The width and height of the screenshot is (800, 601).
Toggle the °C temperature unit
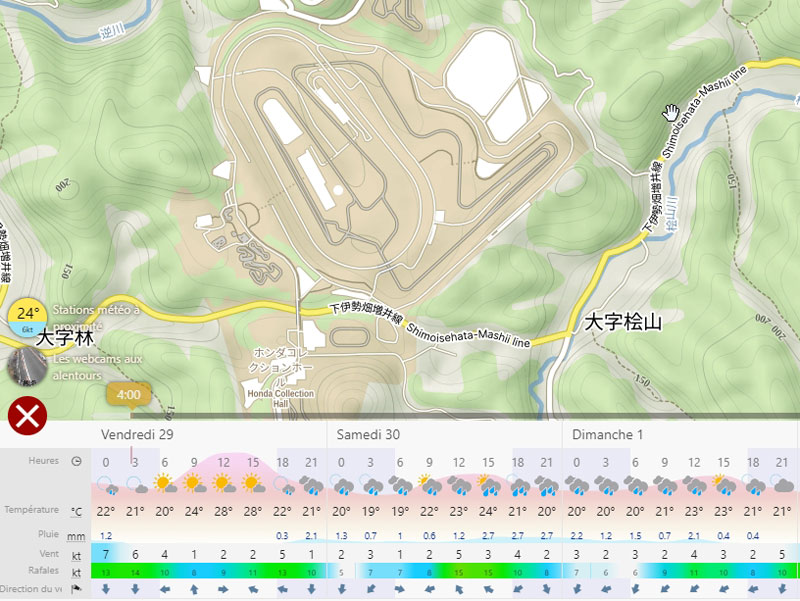[77, 511]
